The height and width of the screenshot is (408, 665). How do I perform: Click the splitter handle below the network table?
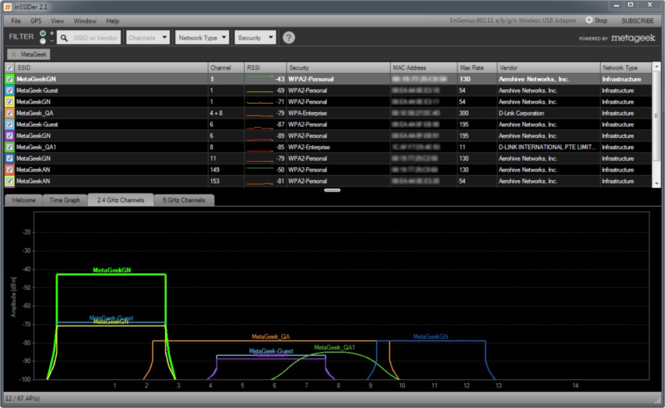coord(332,190)
